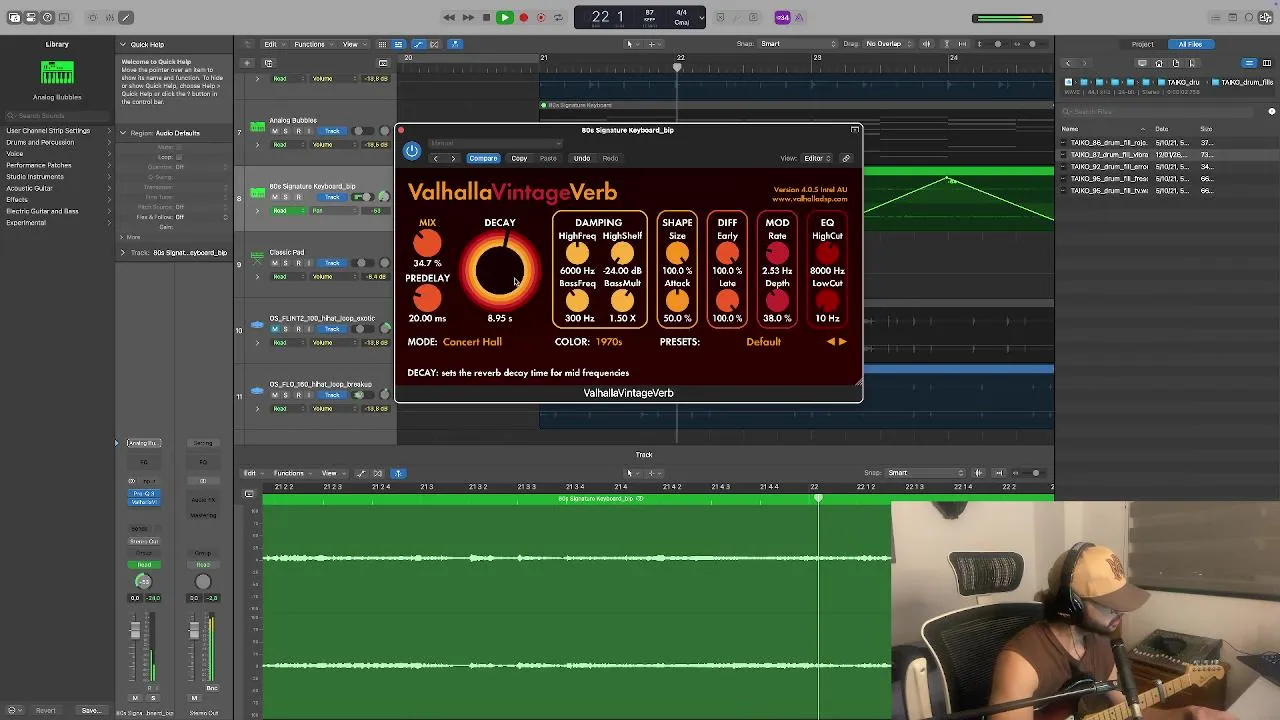Click the MIX knob in ValhallaVintageVerb
The height and width of the screenshot is (720, 1280).
427,243
